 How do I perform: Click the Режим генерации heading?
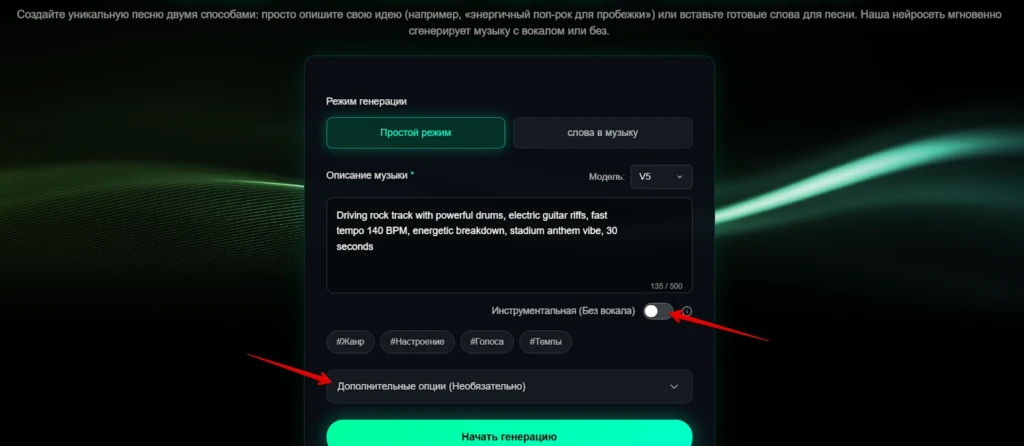(366, 102)
